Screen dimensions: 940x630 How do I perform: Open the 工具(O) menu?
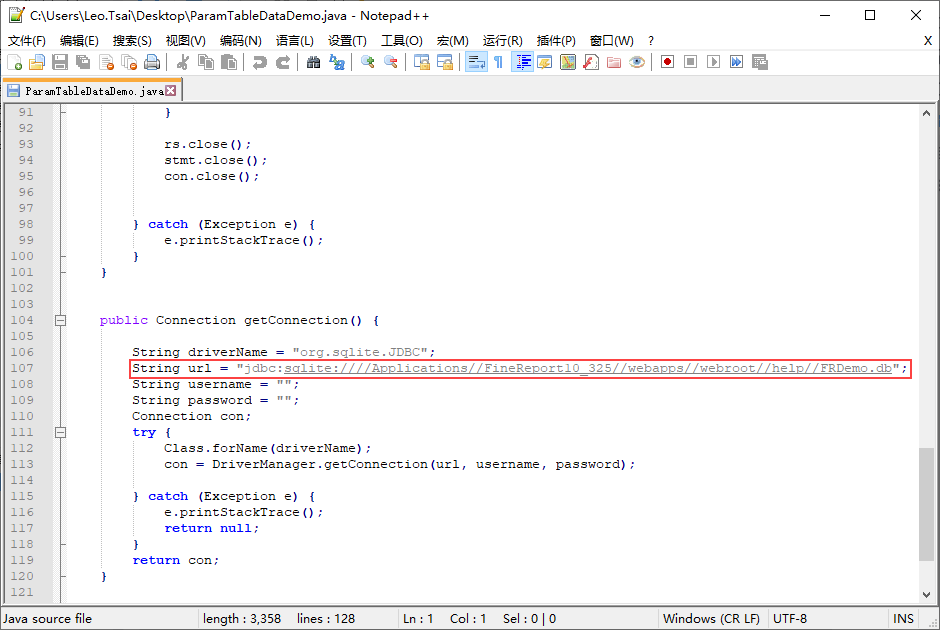coord(402,41)
